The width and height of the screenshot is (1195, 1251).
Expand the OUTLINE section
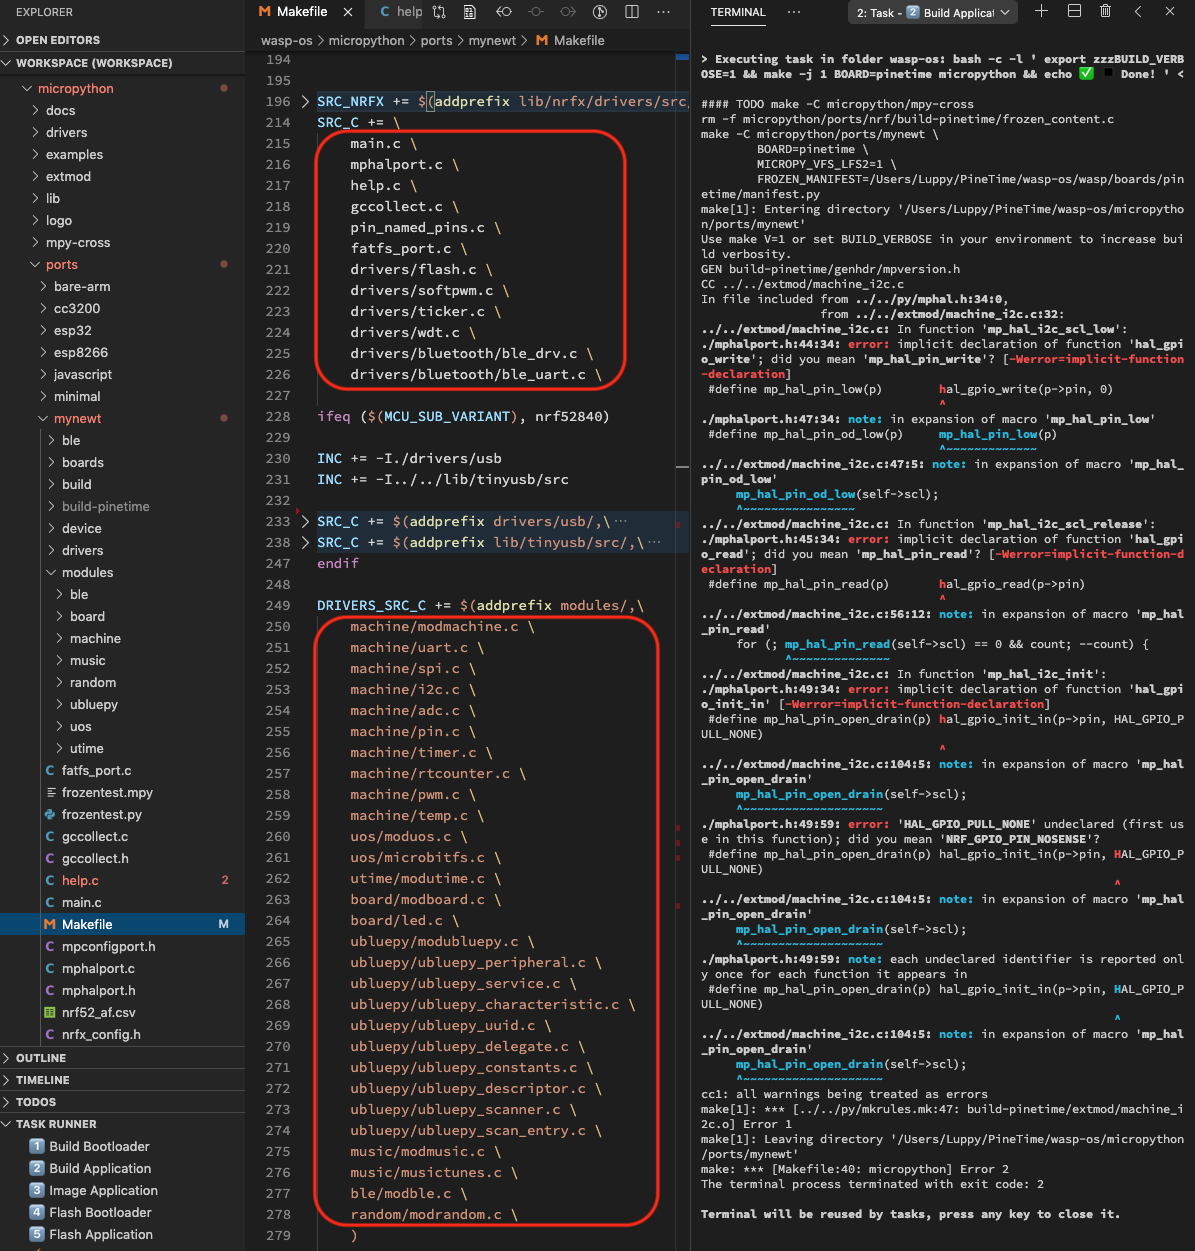tap(41, 1057)
